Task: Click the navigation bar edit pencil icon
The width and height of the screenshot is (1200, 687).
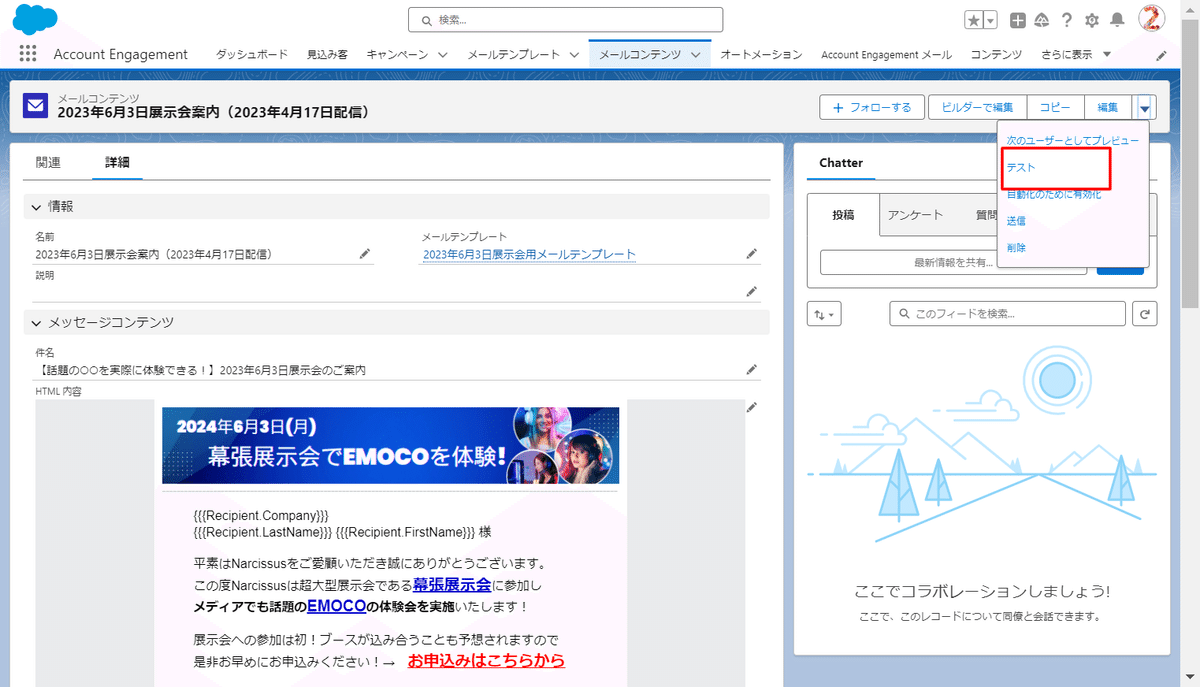Action: click(x=1161, y=55)
